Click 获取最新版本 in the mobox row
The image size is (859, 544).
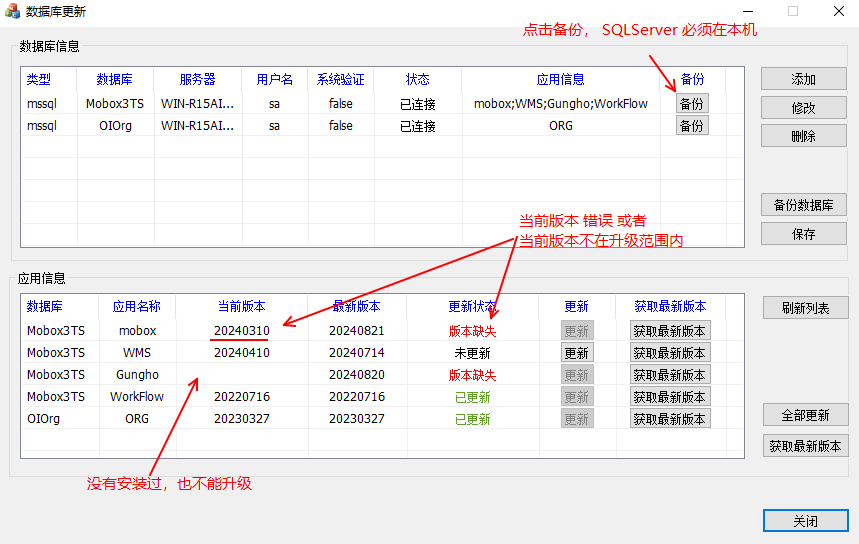point(670,331)
